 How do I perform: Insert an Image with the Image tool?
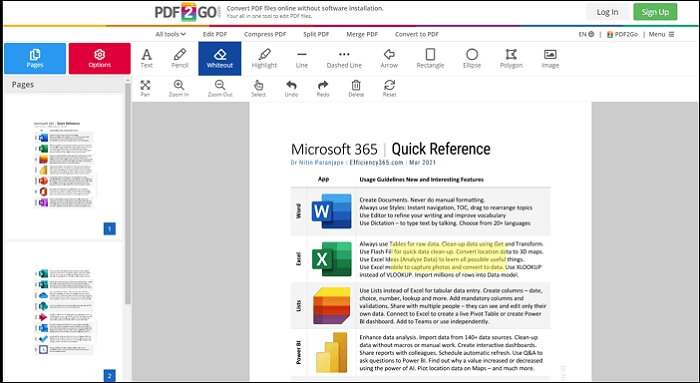point(550,58)
